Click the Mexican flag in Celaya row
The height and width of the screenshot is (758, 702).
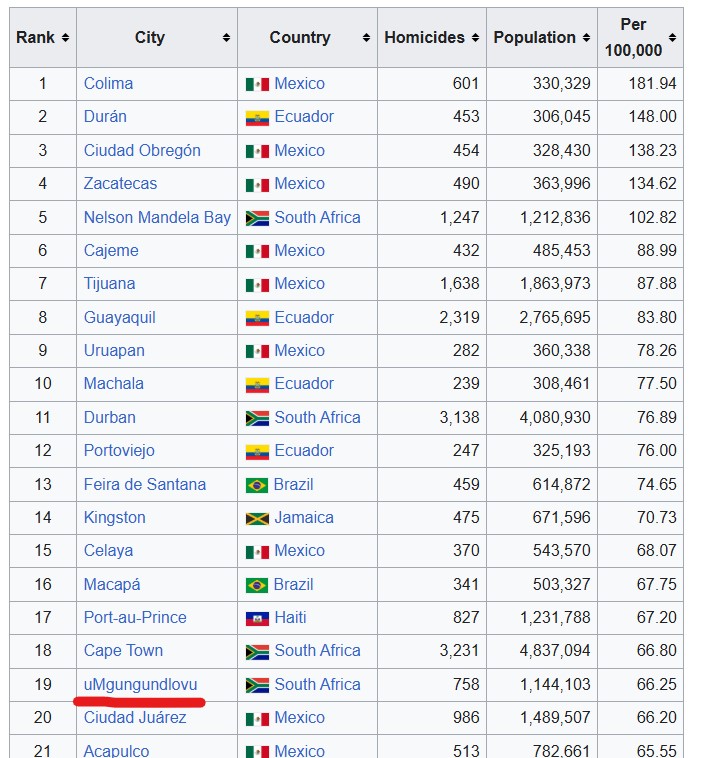pos(257,552)
